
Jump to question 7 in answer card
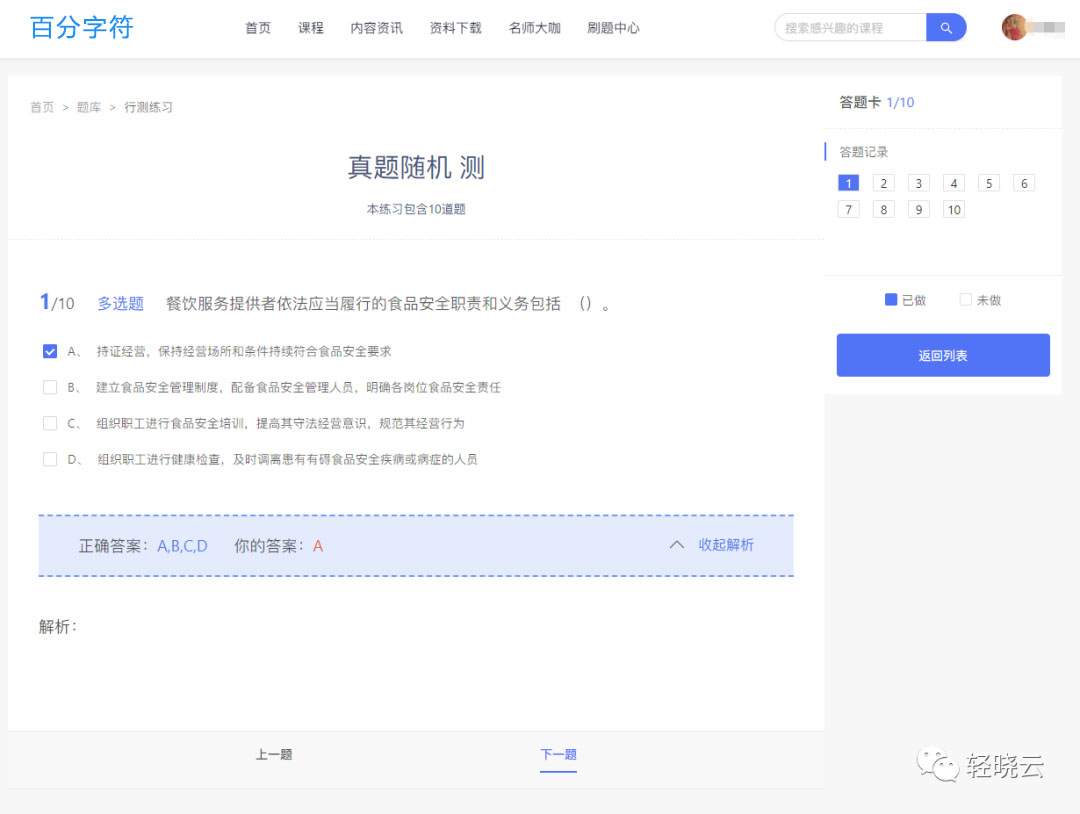(849, 209)
